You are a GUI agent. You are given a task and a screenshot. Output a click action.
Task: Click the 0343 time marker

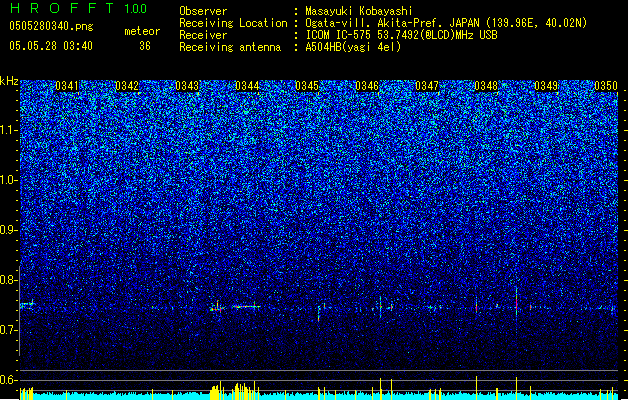click(187, 86)
